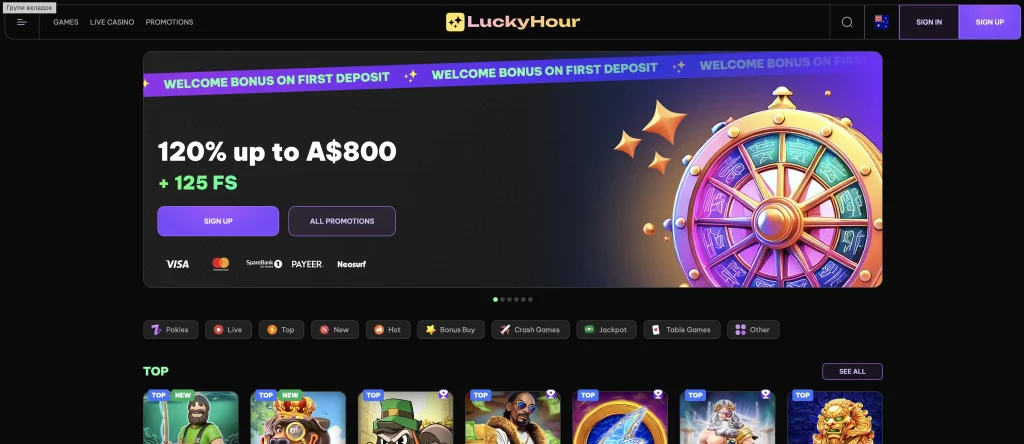Open Table Games category

(681, 330)
